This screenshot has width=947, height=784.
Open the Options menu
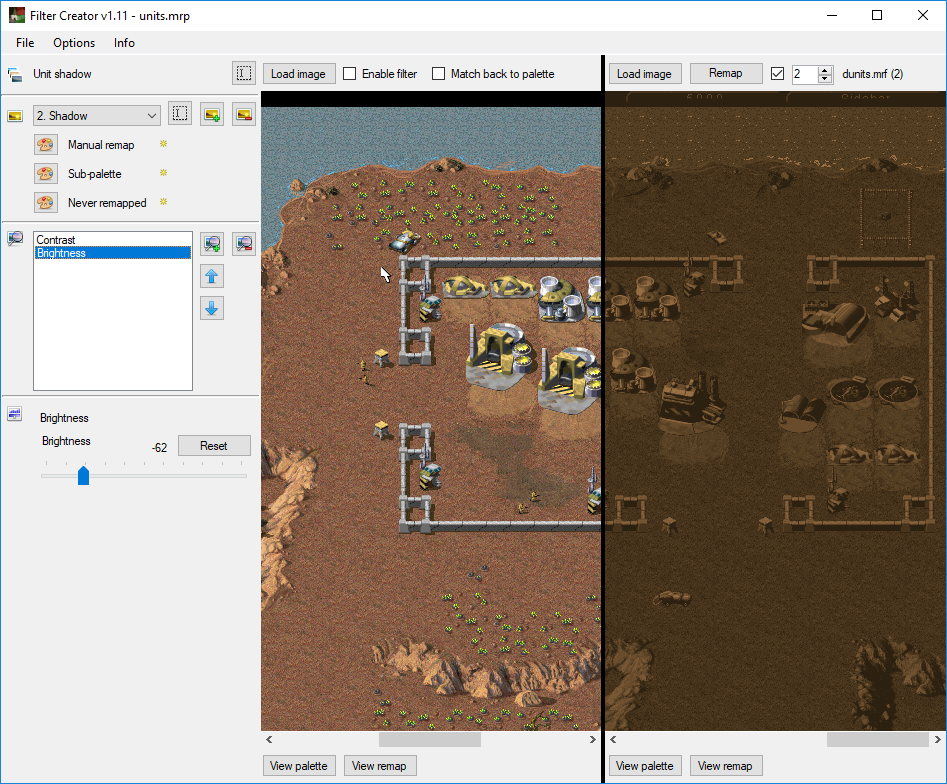pyautogui.click(x=74, y=43)
